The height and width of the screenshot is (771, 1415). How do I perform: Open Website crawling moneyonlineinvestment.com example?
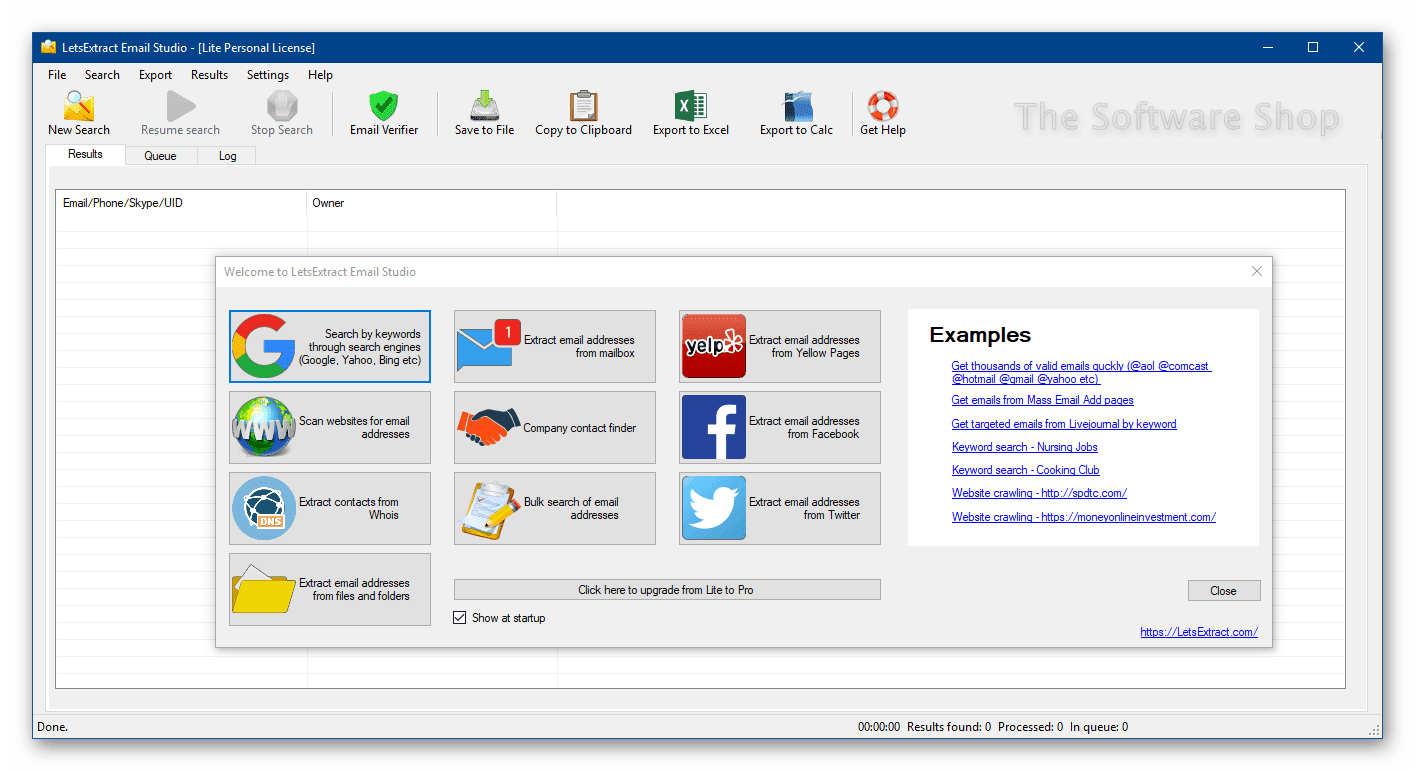click(1084, 517)
